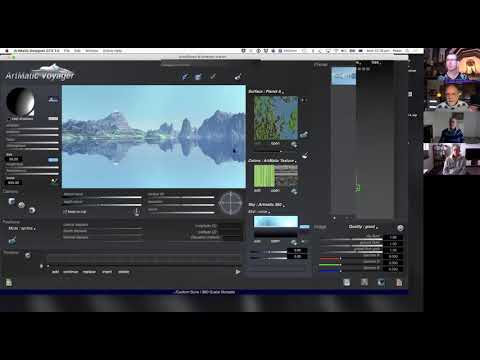Viewport: 480px width, 360px height.
Task: Click the sky gradient thumbnail
Action: point(276,227)
